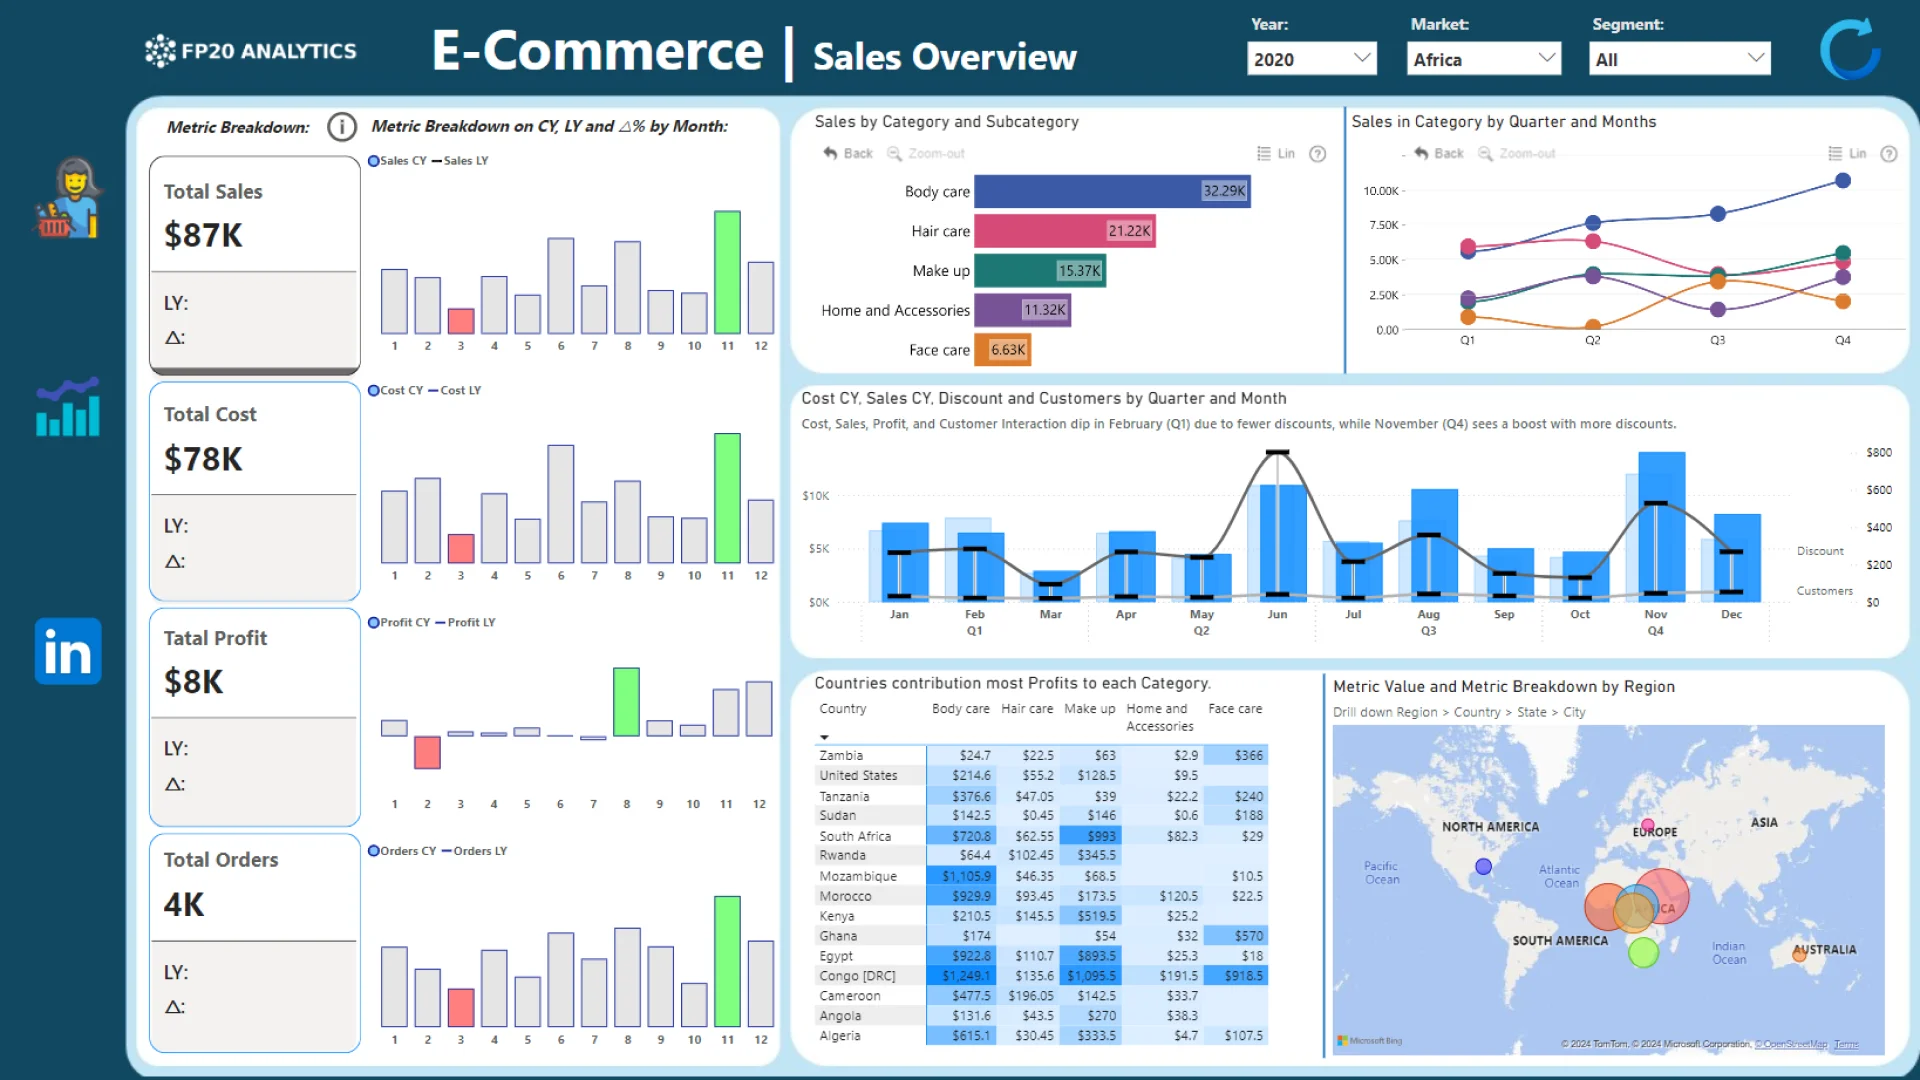
Task: Click the green month 11 bar in Orders chart
Action: click(727, 961)
